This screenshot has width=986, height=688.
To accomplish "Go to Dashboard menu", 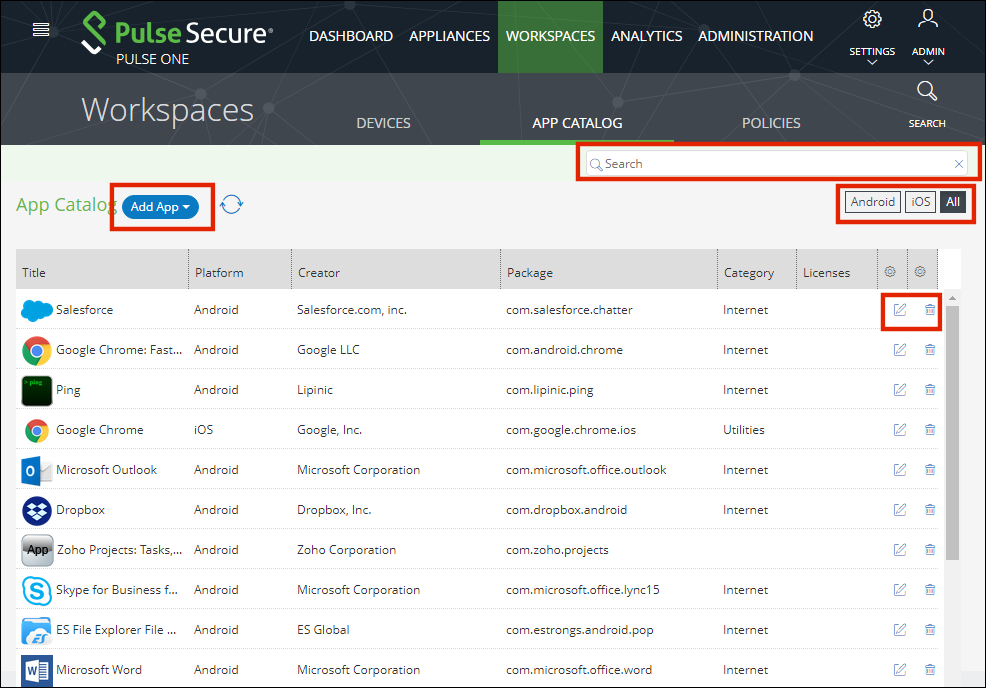I will point(351,36).
